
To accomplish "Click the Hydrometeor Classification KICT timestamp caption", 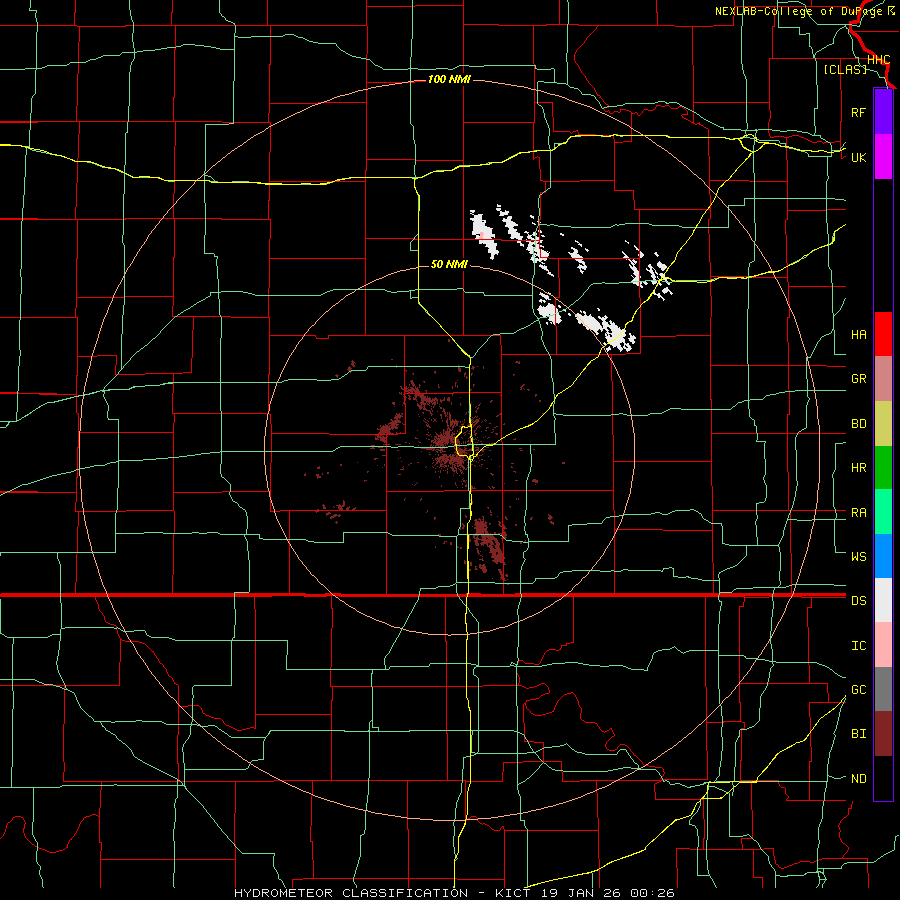I will 454,893.
